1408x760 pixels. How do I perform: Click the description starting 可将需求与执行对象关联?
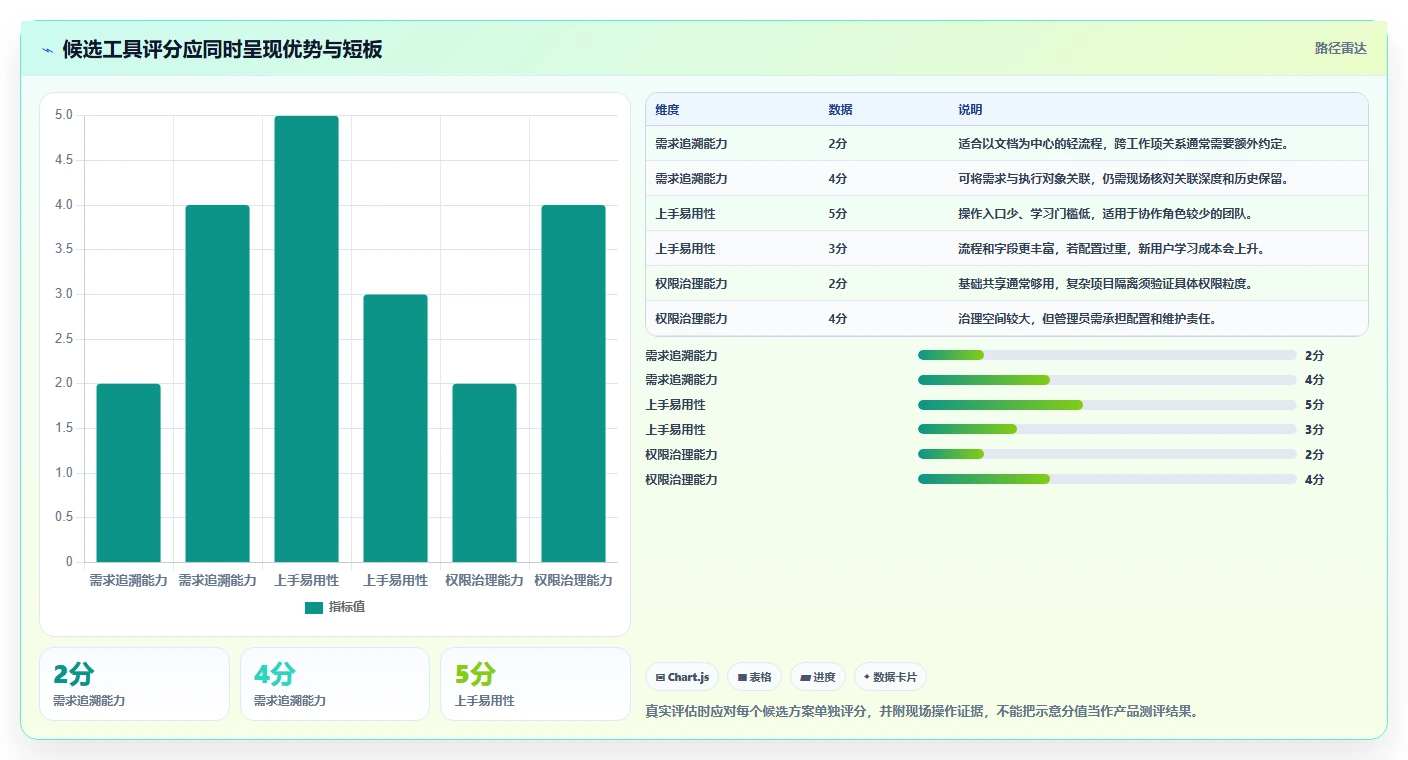pyautogui.click(x=1123, y=179)
